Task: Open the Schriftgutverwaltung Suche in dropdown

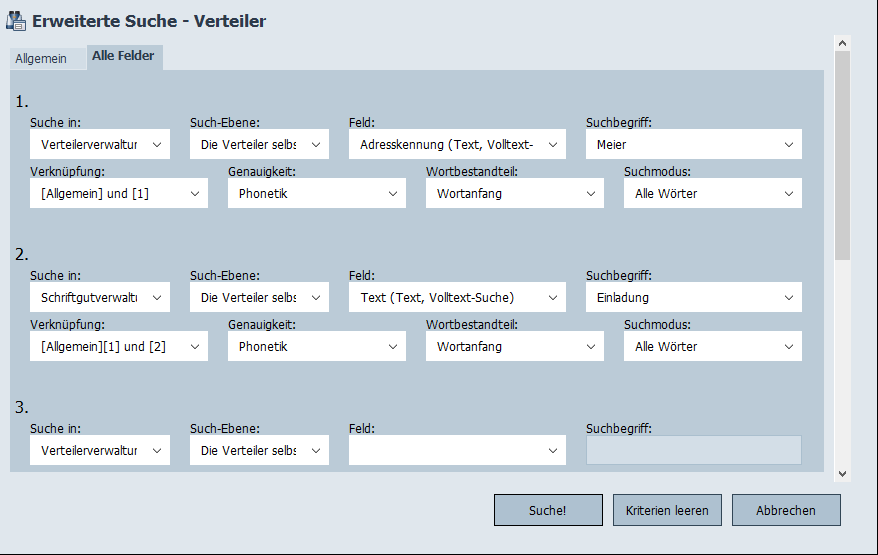Action: pyautogui.click(x=100, y=298)
